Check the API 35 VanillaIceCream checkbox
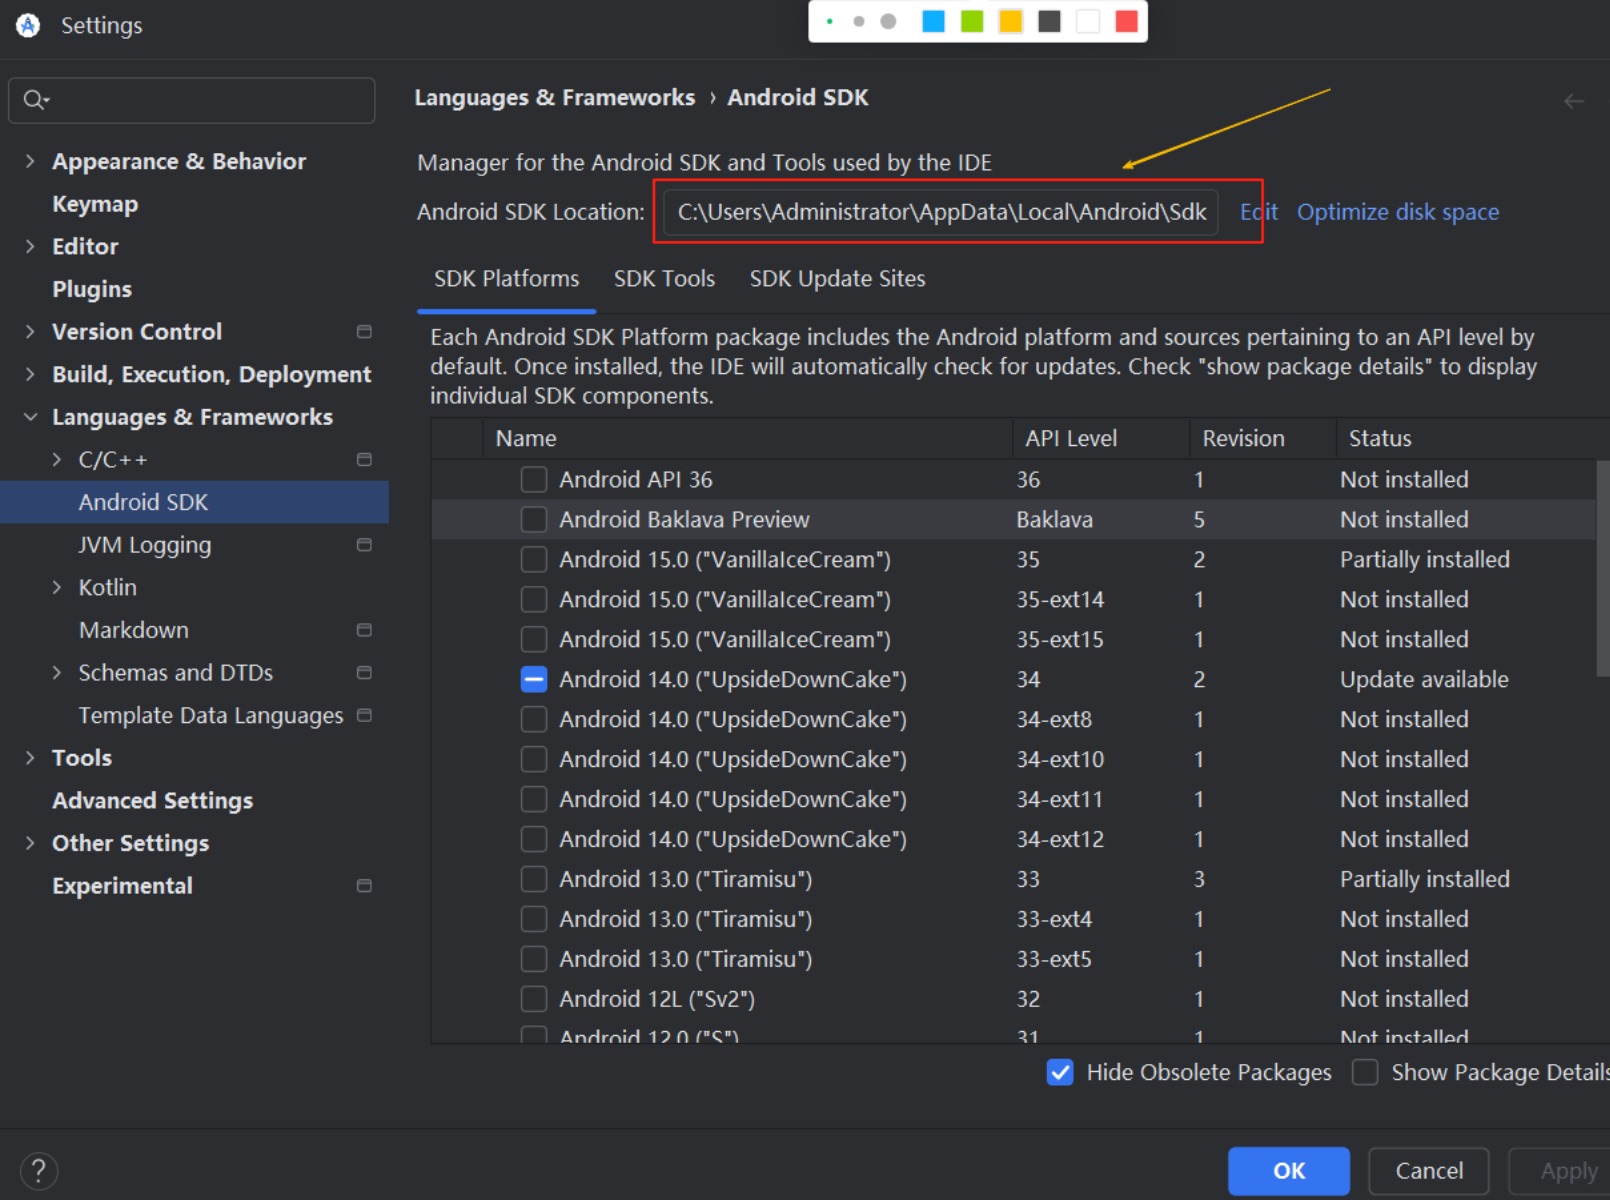This screenshot has height=1200, width=1610. [x=534, y=560]
